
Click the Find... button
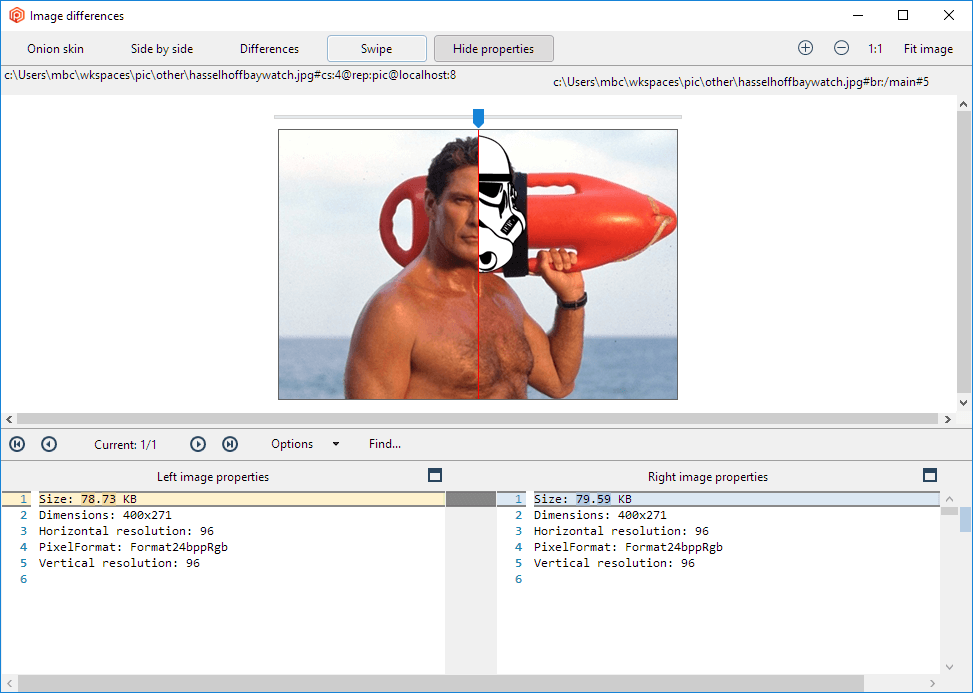coord(385,444)
